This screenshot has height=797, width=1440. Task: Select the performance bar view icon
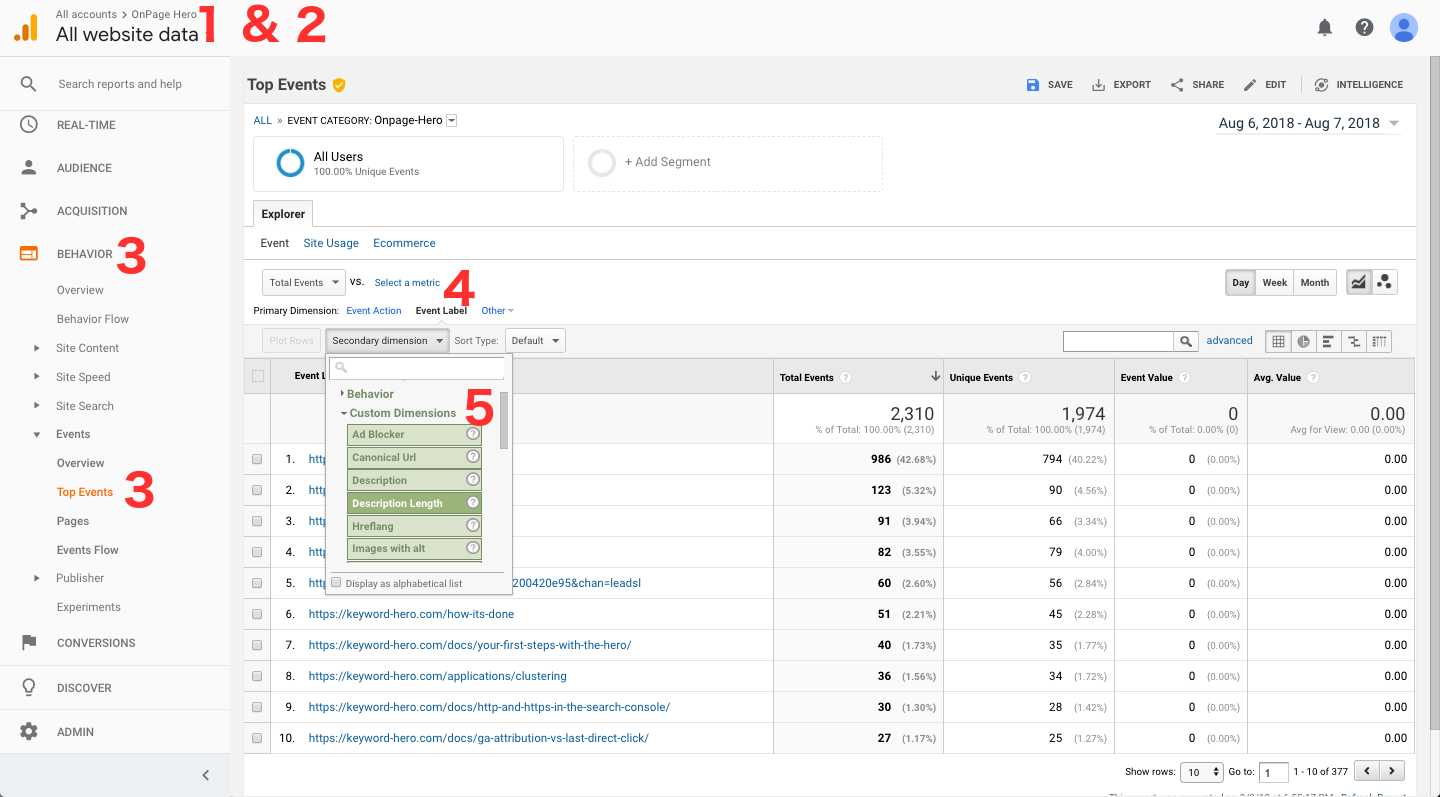tap(1328, 341)
